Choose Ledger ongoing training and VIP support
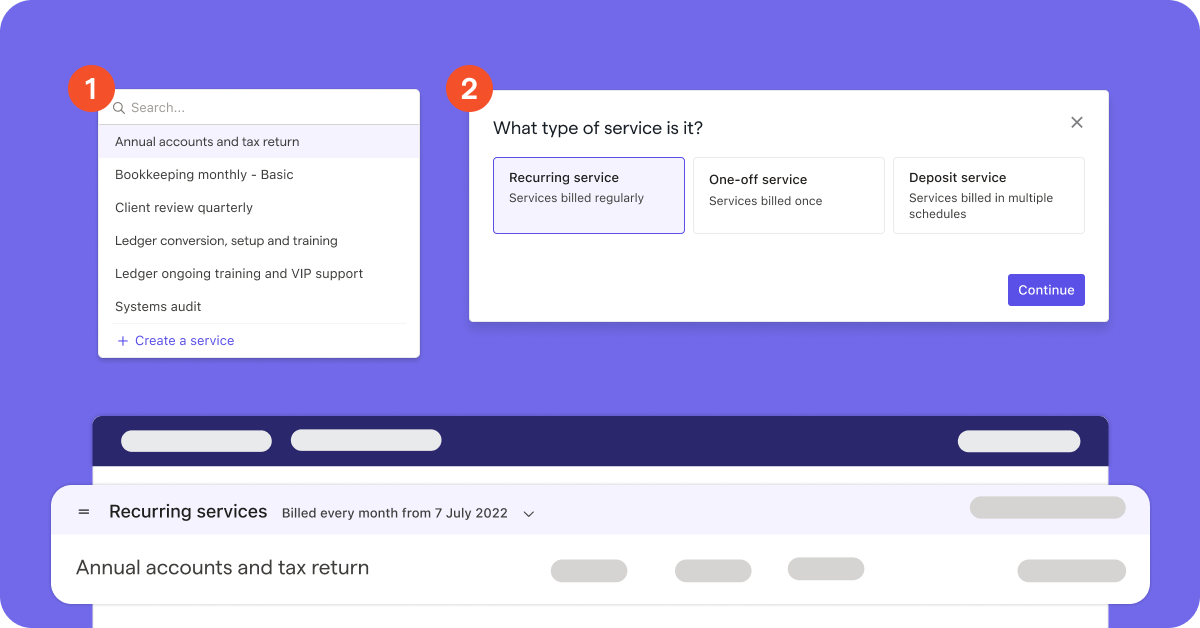The width and height of the screenshot is (1200, 628). point(239,274)
